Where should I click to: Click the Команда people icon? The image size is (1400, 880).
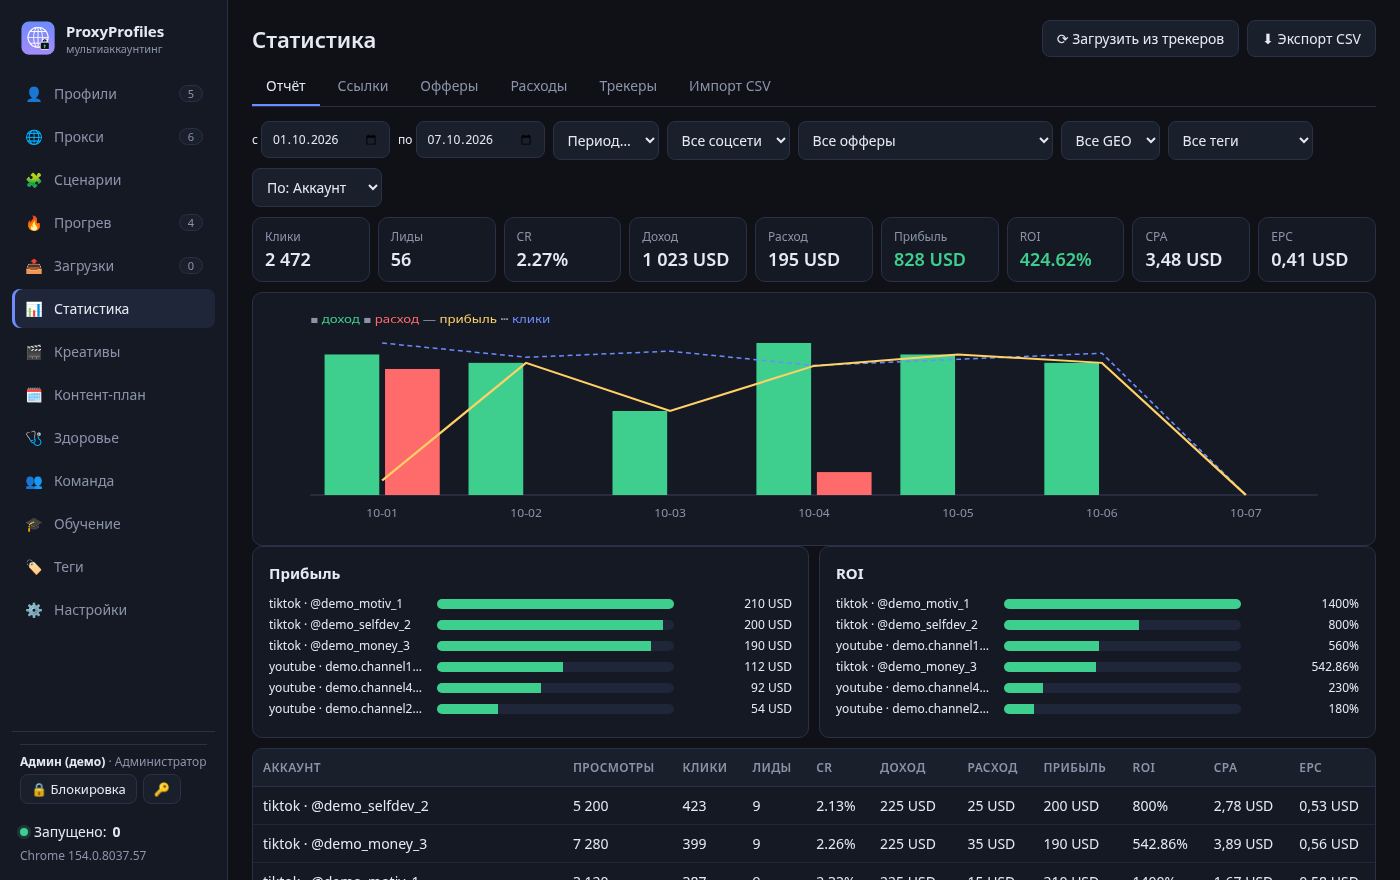(34, 481)
